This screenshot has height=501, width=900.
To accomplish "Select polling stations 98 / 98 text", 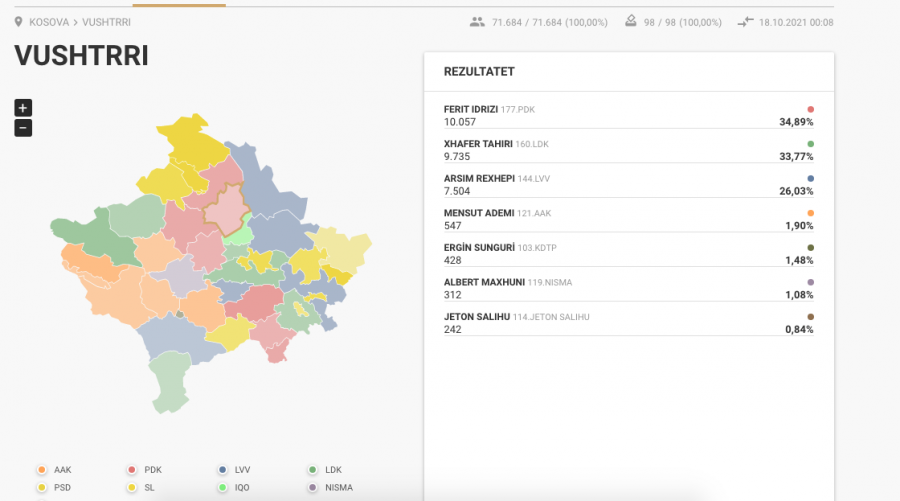I will click(682, 22).
